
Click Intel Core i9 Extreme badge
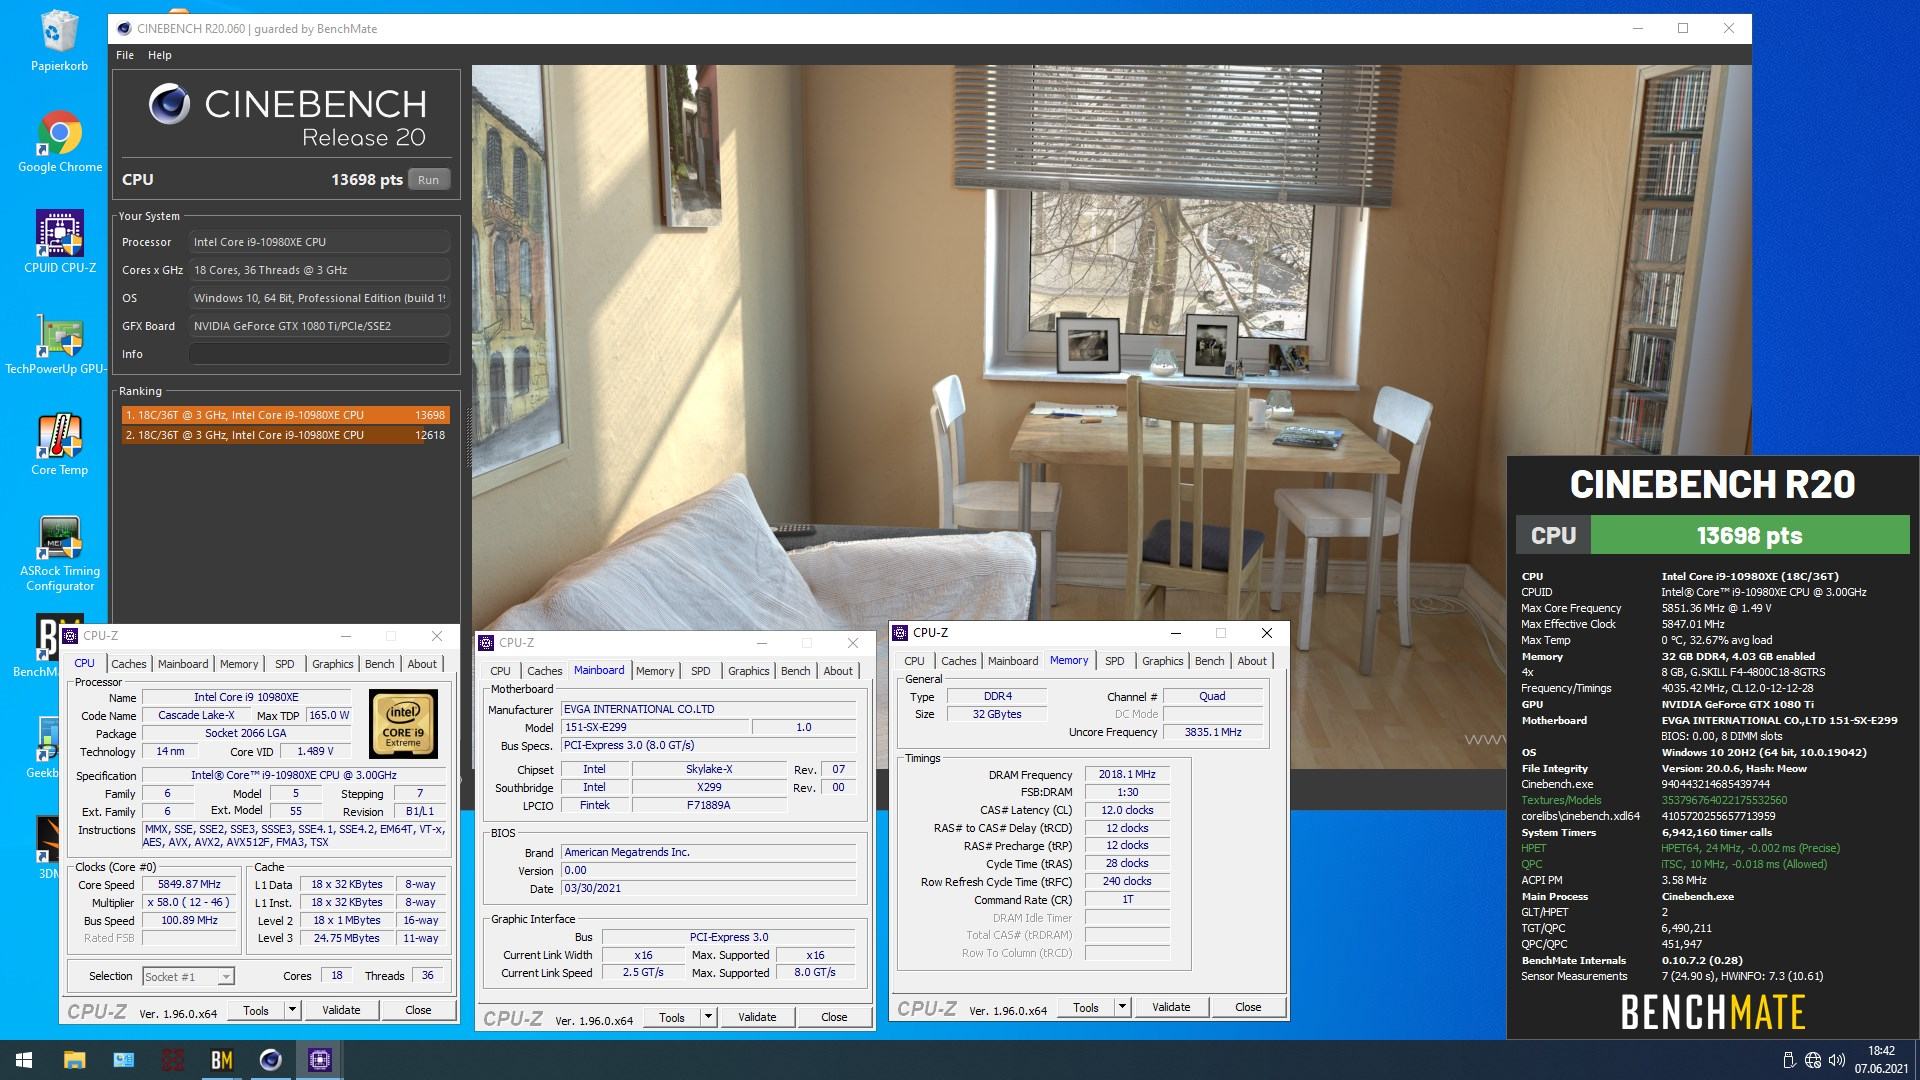(x=404, y=722)
